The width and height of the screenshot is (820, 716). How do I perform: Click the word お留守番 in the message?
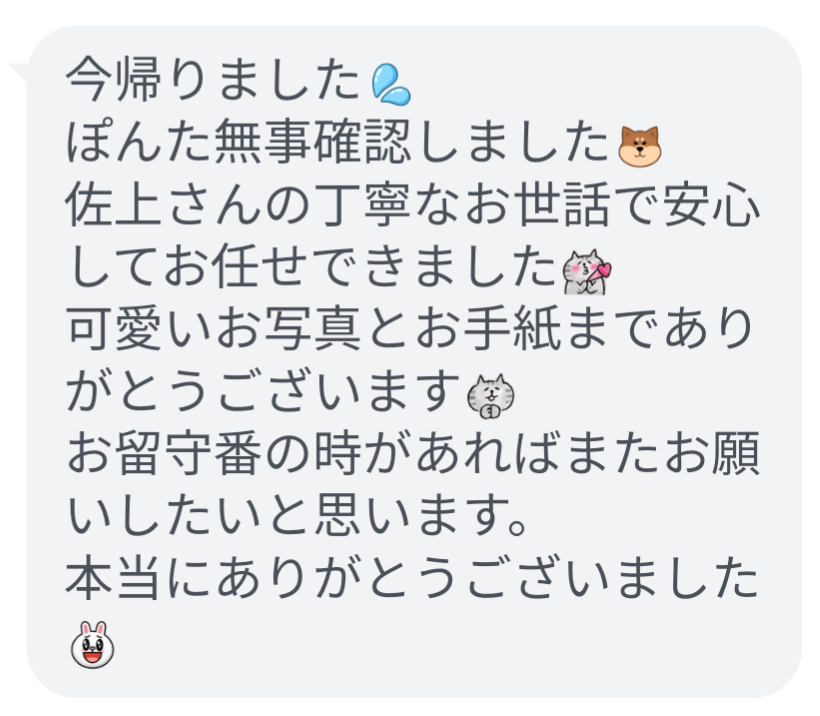coord(164,453)
